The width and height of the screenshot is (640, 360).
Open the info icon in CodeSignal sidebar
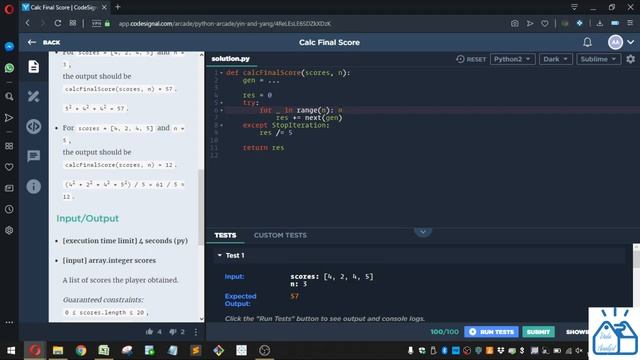[x=33, y=187]
